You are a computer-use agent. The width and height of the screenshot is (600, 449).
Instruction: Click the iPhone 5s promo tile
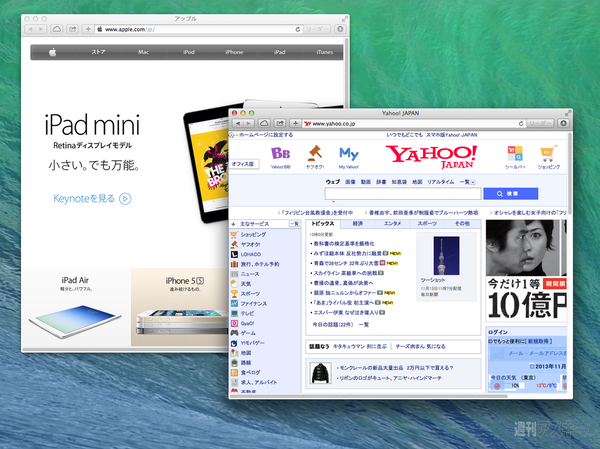point(180,307)
